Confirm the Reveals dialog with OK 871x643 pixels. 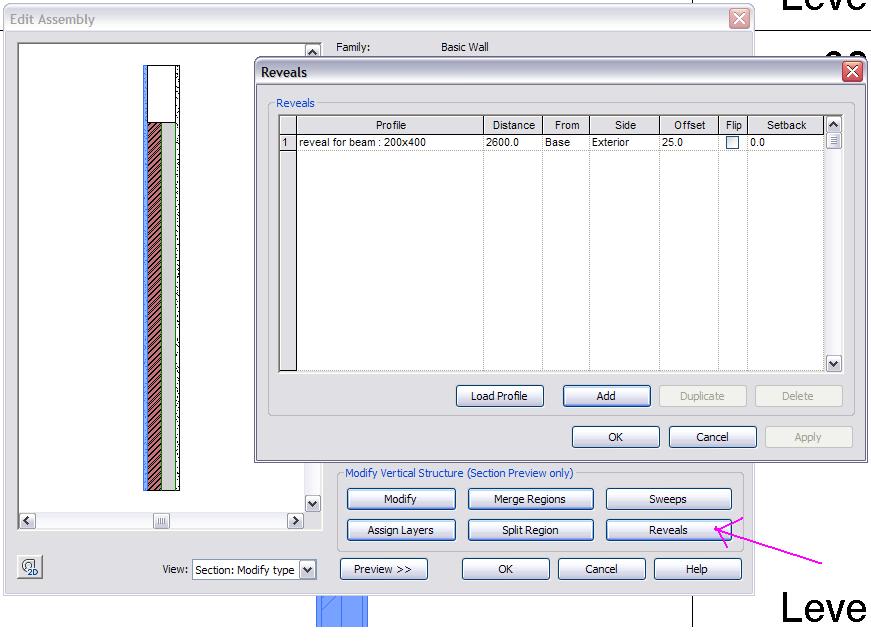615,437
